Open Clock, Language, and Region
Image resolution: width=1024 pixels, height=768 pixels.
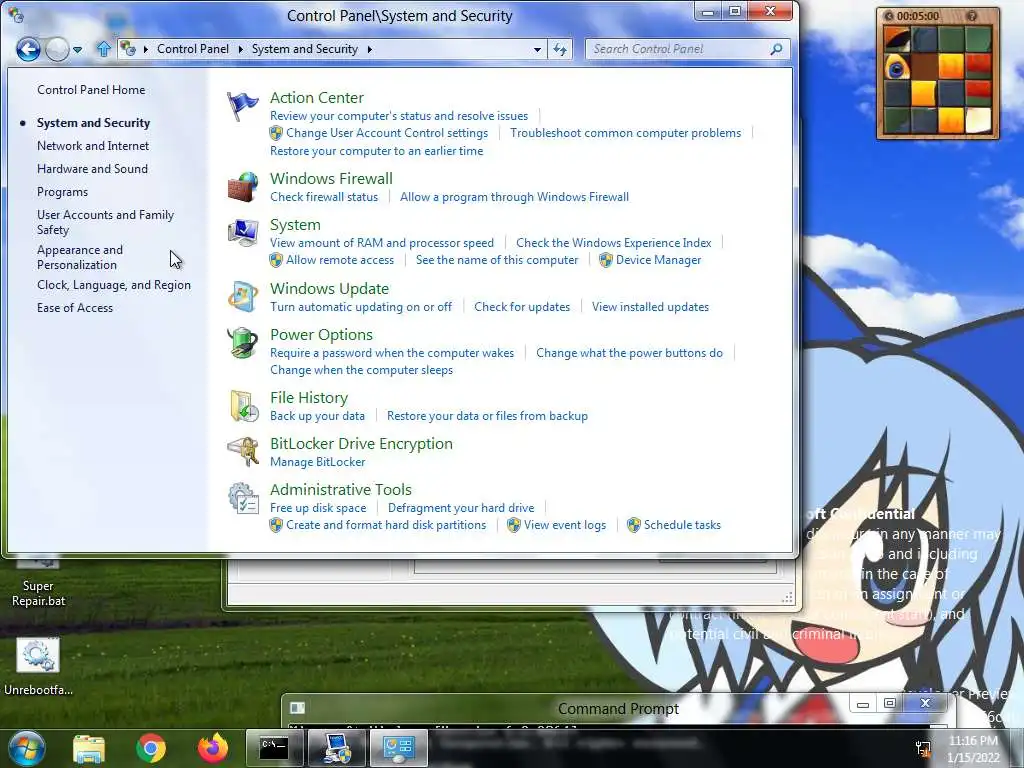[x=114, y=285]
